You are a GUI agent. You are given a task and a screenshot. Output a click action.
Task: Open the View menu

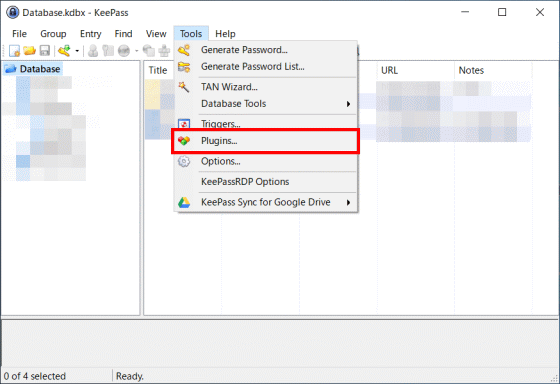click(x=156, y=34)
